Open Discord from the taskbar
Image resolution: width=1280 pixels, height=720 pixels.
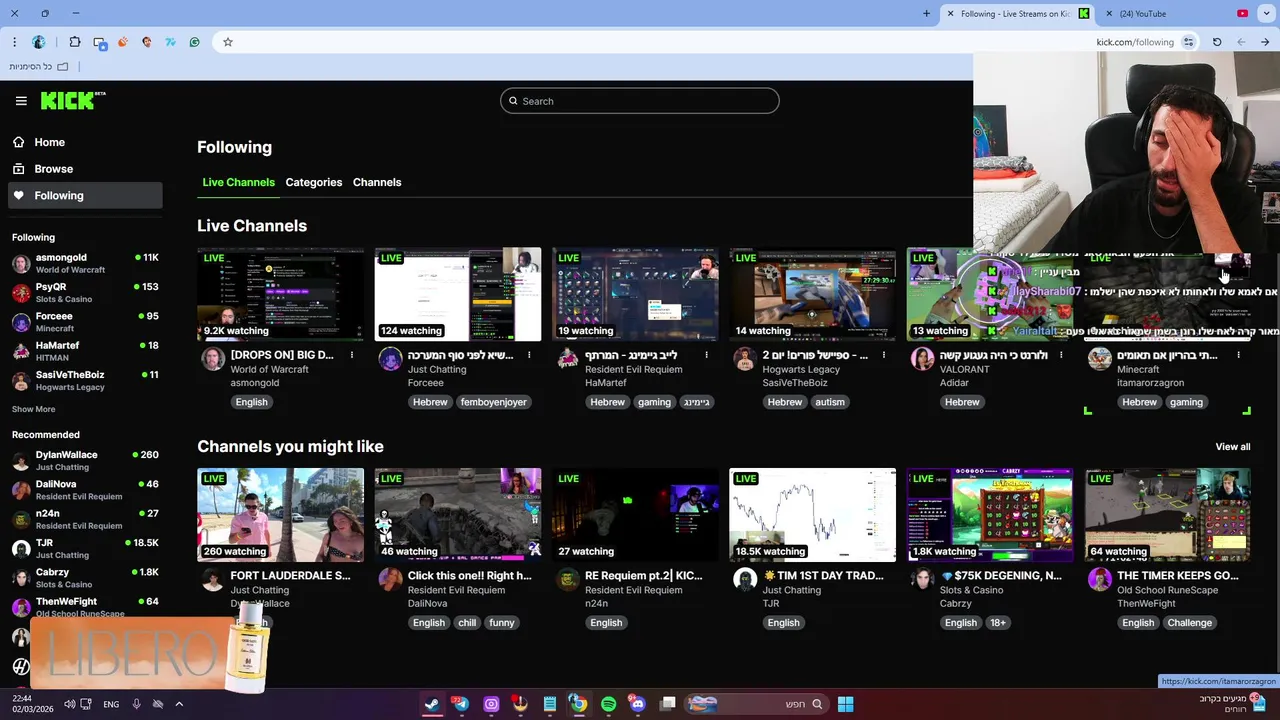tap(638, 704)
